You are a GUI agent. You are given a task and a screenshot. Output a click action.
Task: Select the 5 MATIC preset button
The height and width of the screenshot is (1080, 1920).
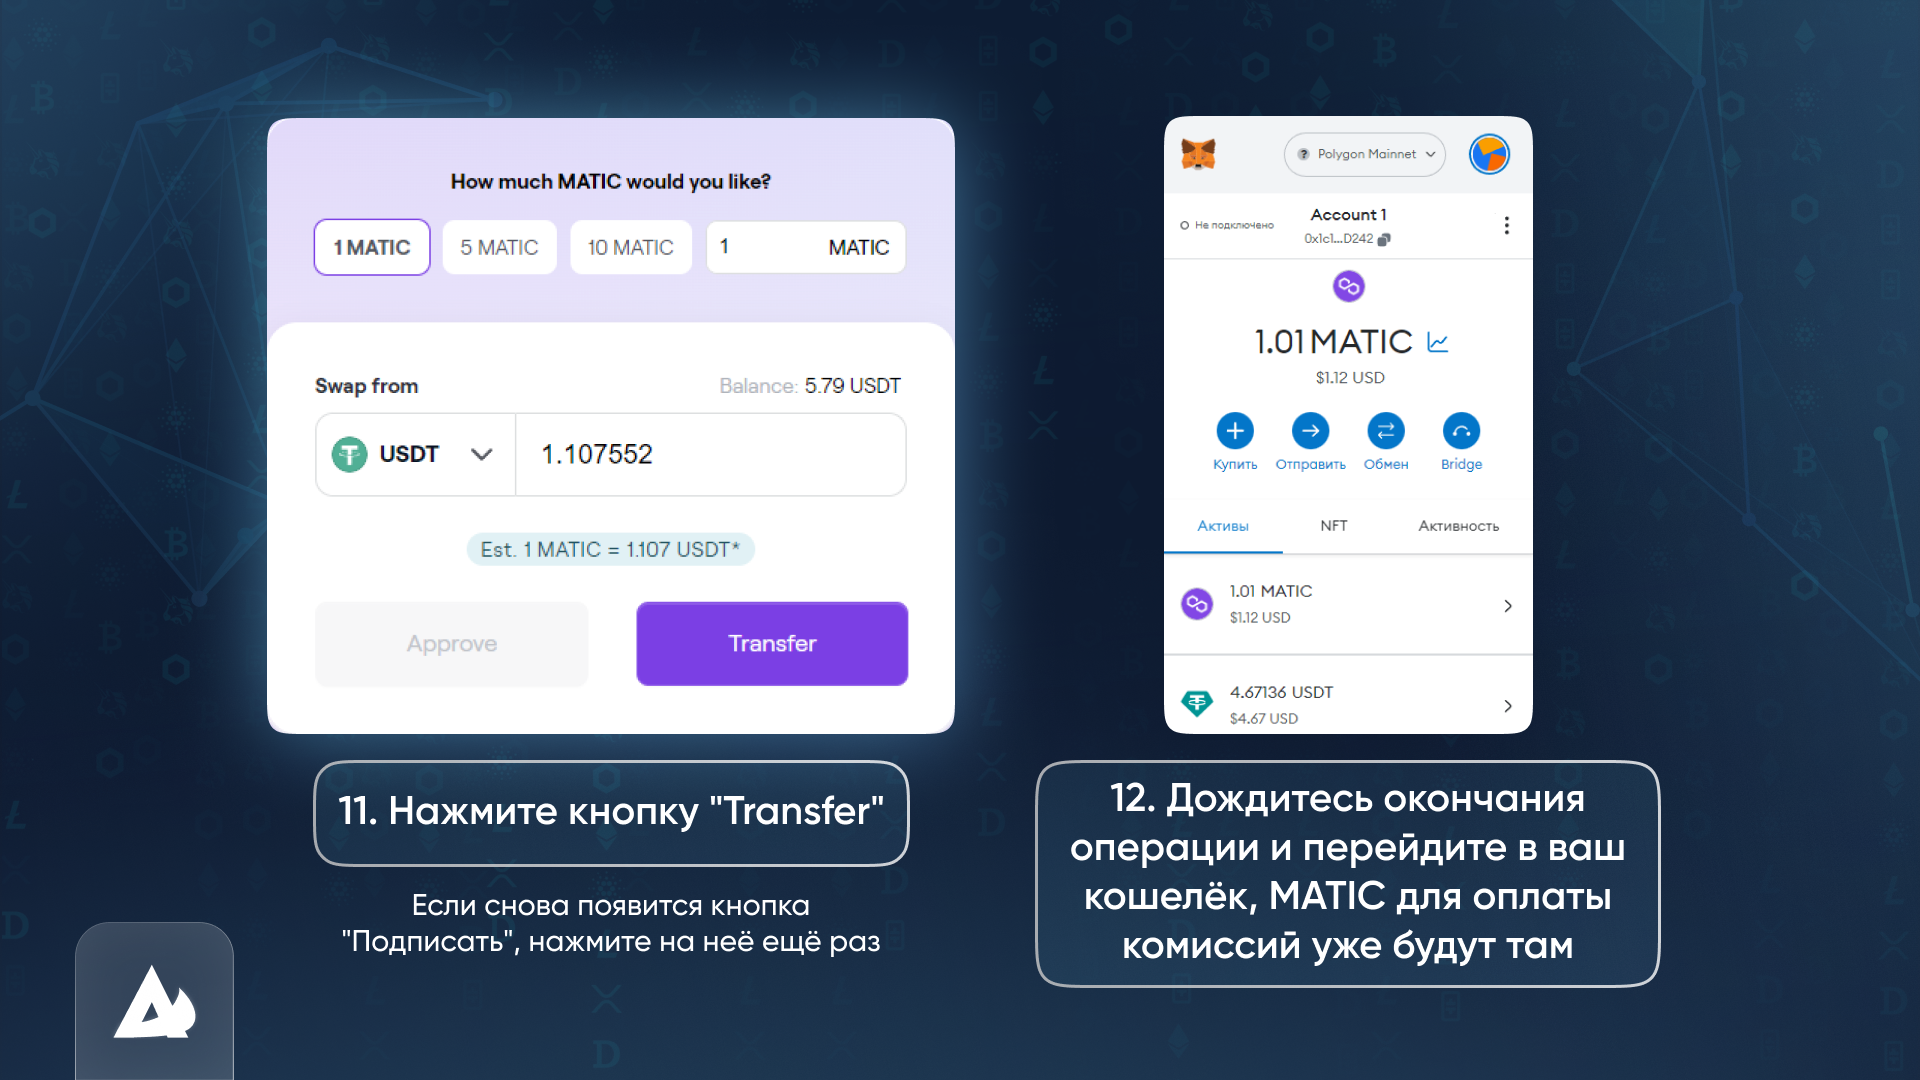click(x=500, y=247)
